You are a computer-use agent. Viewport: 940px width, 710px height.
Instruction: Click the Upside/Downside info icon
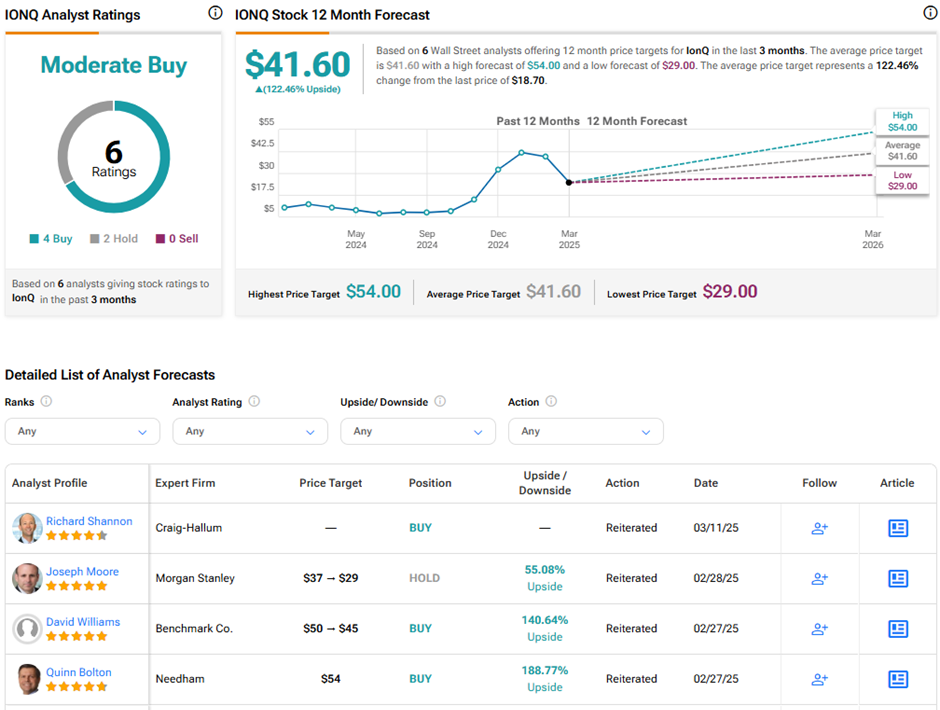coord(440,402)
